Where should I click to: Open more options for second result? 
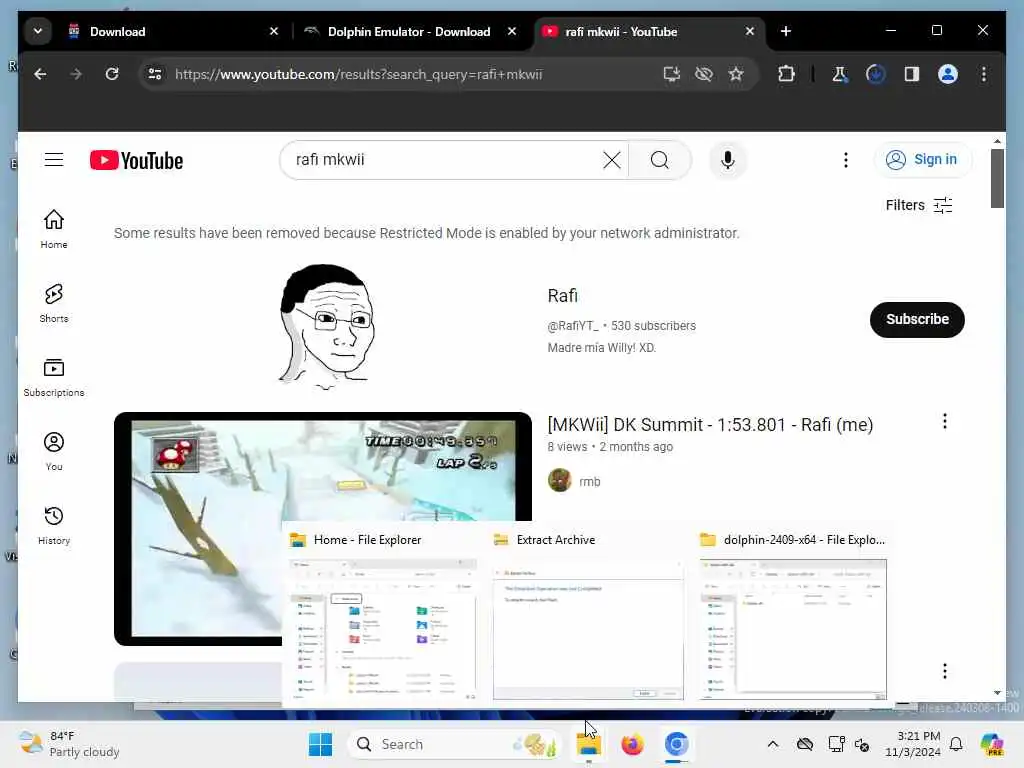click(944, 671)
